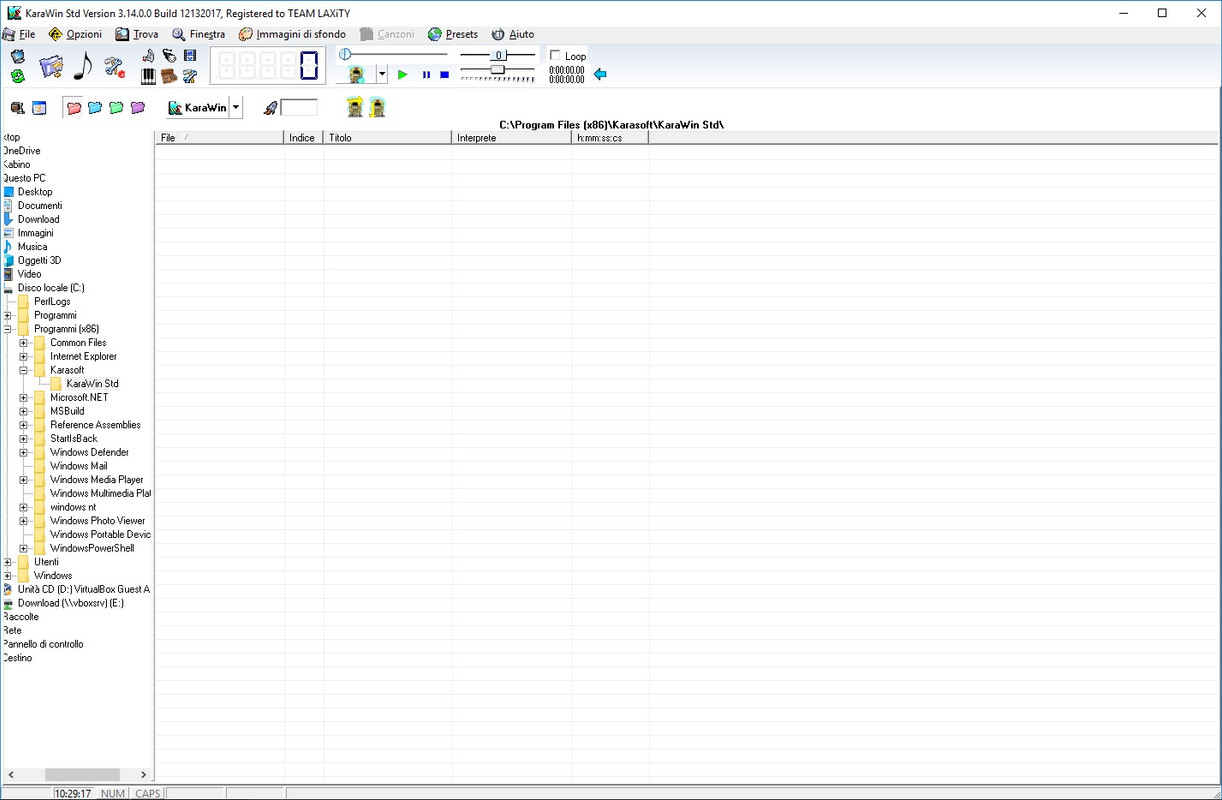Expand the Microsoft.NET folder
Image resolution: width=1222 pixels, height=800 pixels.
23,398
